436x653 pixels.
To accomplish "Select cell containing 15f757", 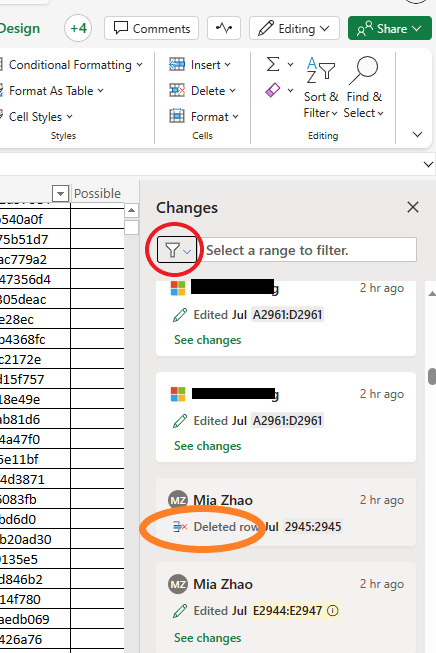I will (x=35, y=379).
